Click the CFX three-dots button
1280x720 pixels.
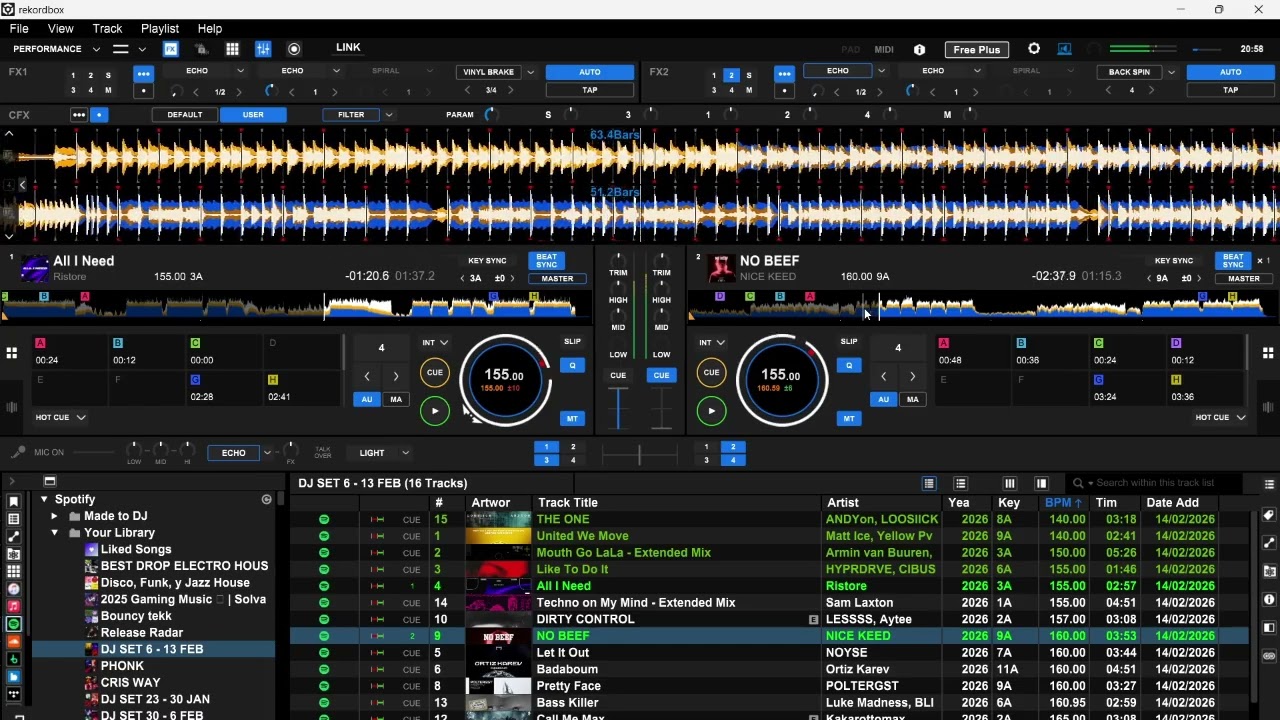click(x=78, y=115)
